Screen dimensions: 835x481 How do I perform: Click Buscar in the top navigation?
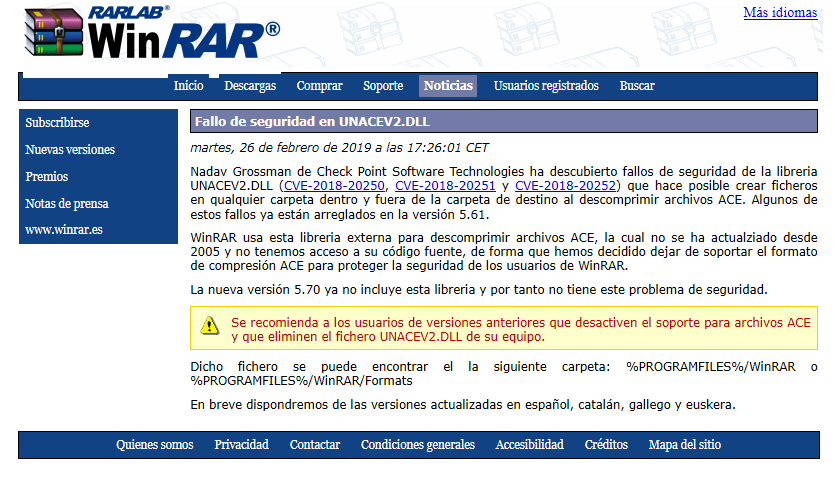click(637, 86)
